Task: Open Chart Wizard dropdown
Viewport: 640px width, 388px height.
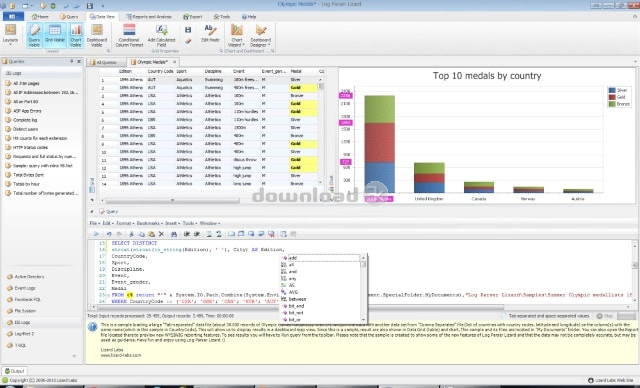Action: pos(237,35)
